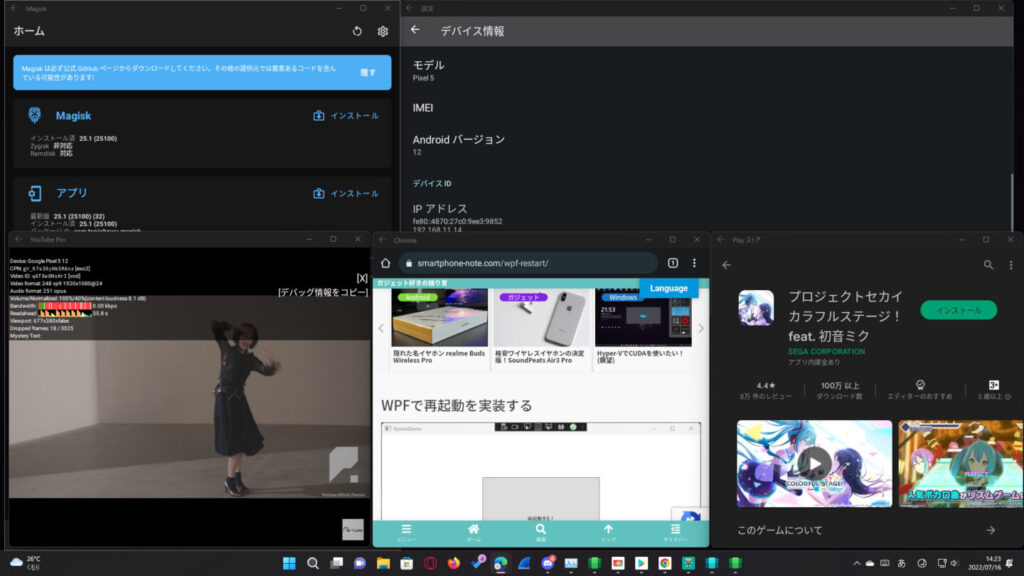Viewport: 1024px width, 576px height.
Task: Install the Magisk app from アプリ card
Action: pyautogui.click(x=346, y=193)
